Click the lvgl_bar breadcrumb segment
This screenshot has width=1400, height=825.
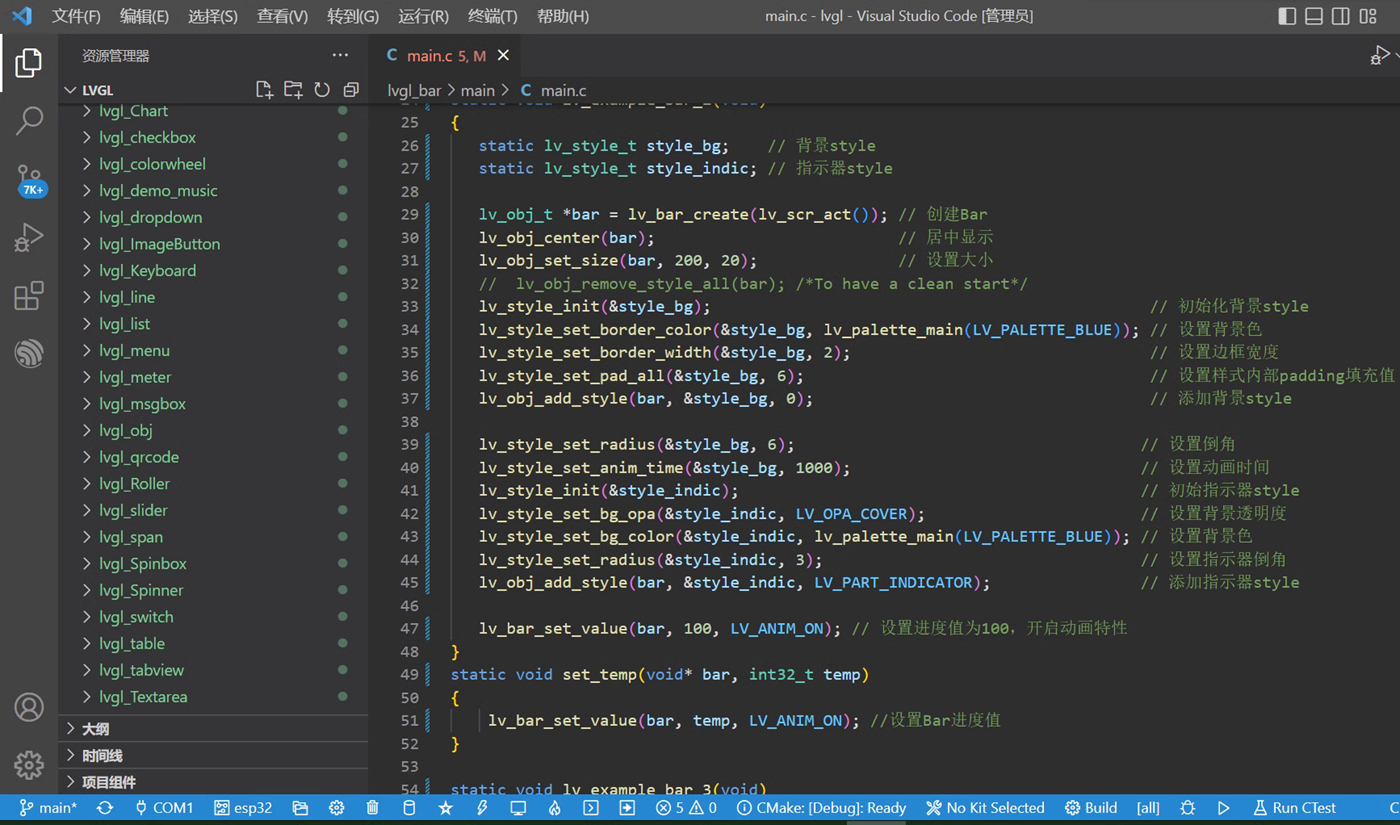(x=414, y=91)
